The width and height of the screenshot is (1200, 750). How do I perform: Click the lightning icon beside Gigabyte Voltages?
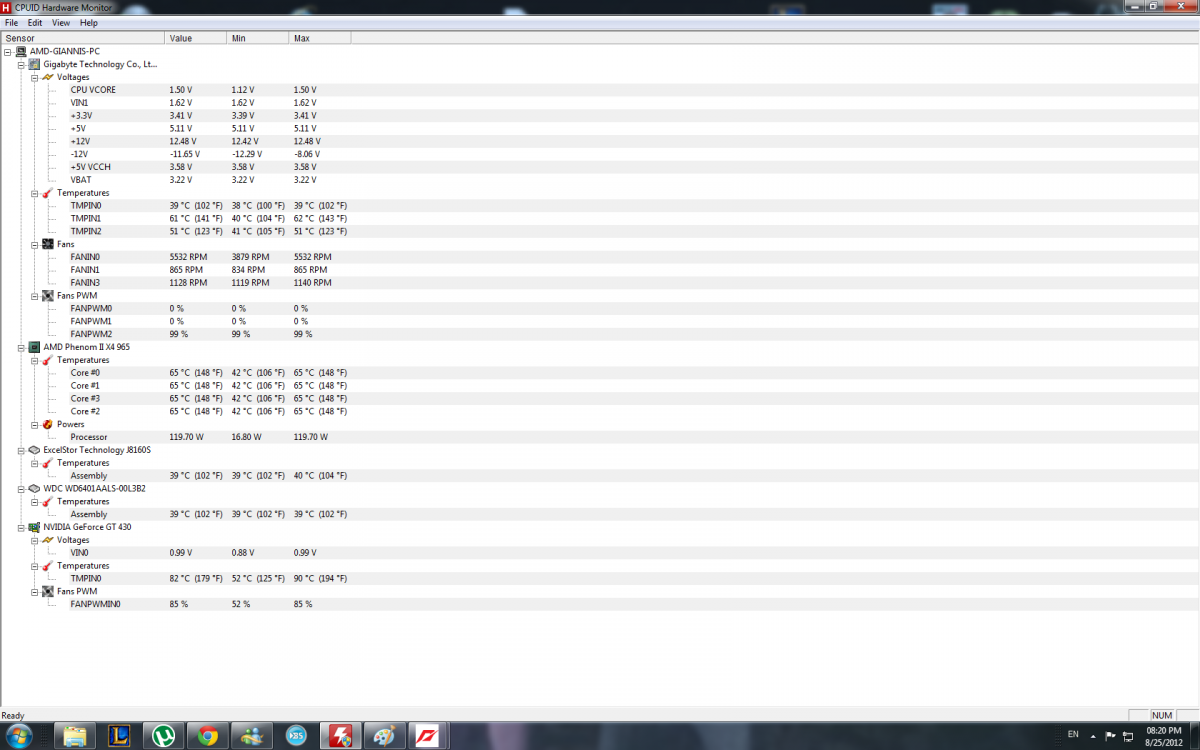click(47, 77)
